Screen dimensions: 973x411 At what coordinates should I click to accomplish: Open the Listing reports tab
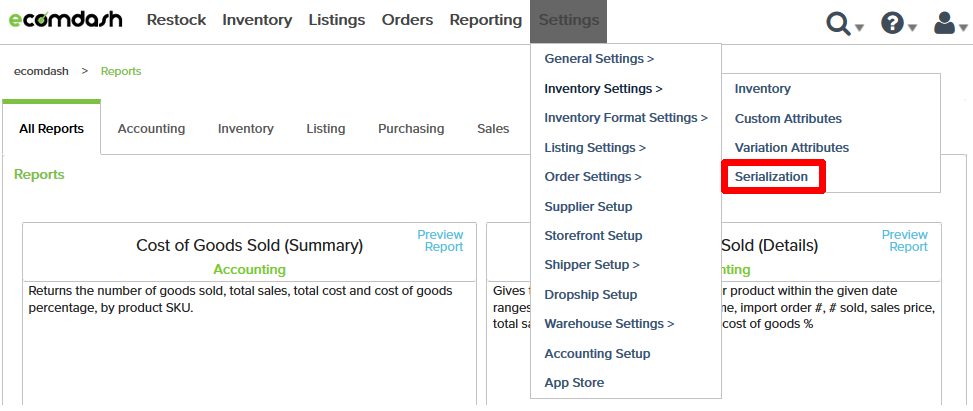coord(326,129)
